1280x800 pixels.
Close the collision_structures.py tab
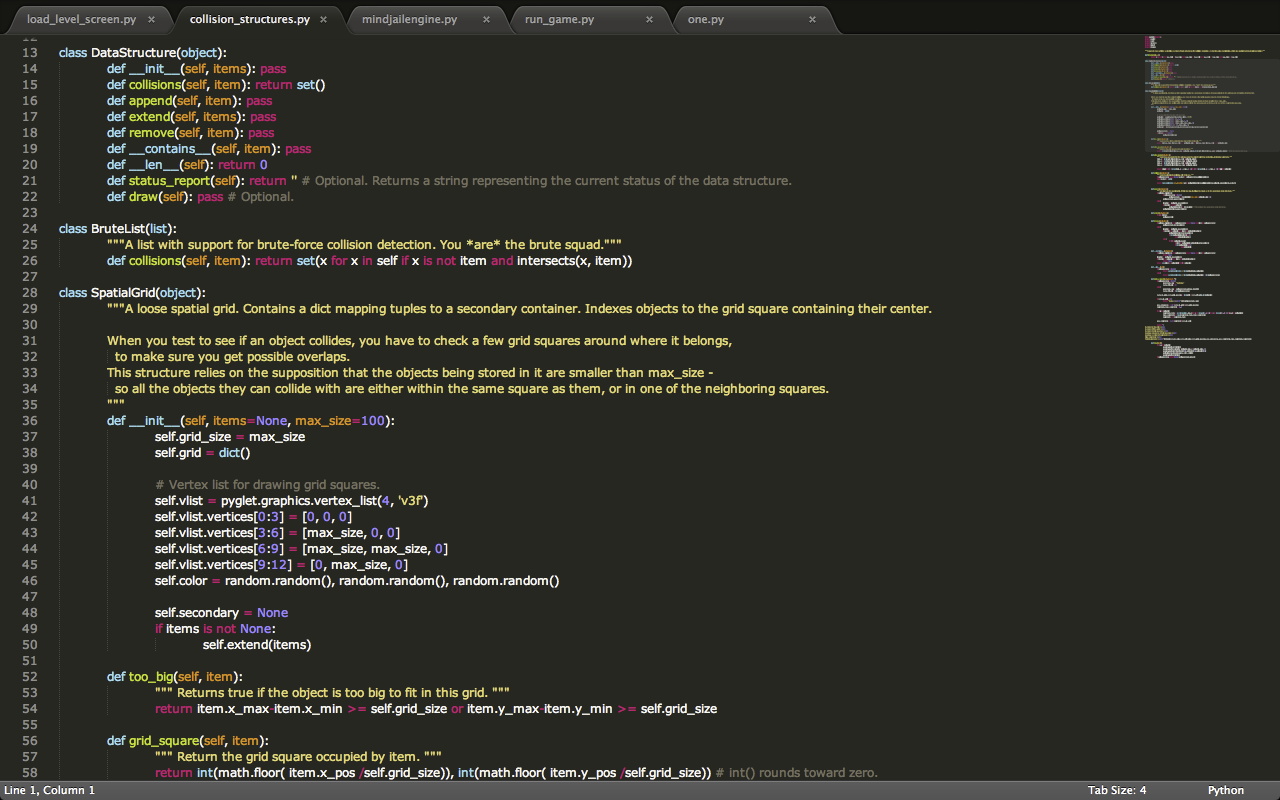tap(324, 19)
